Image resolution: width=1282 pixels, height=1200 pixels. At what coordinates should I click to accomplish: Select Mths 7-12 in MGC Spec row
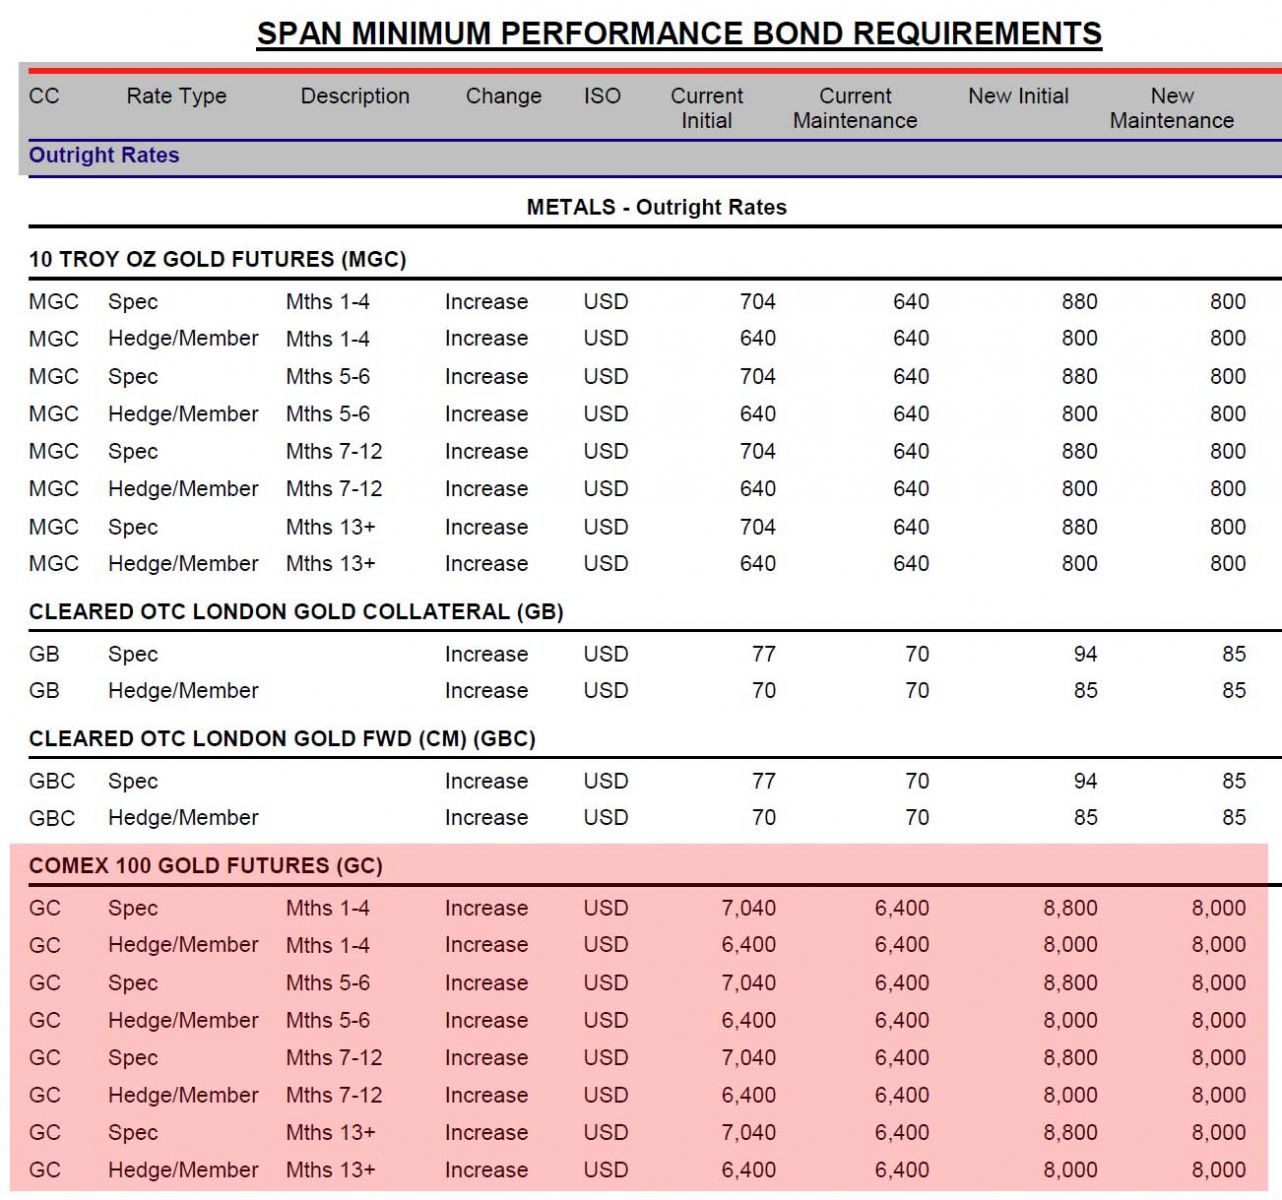334,452
